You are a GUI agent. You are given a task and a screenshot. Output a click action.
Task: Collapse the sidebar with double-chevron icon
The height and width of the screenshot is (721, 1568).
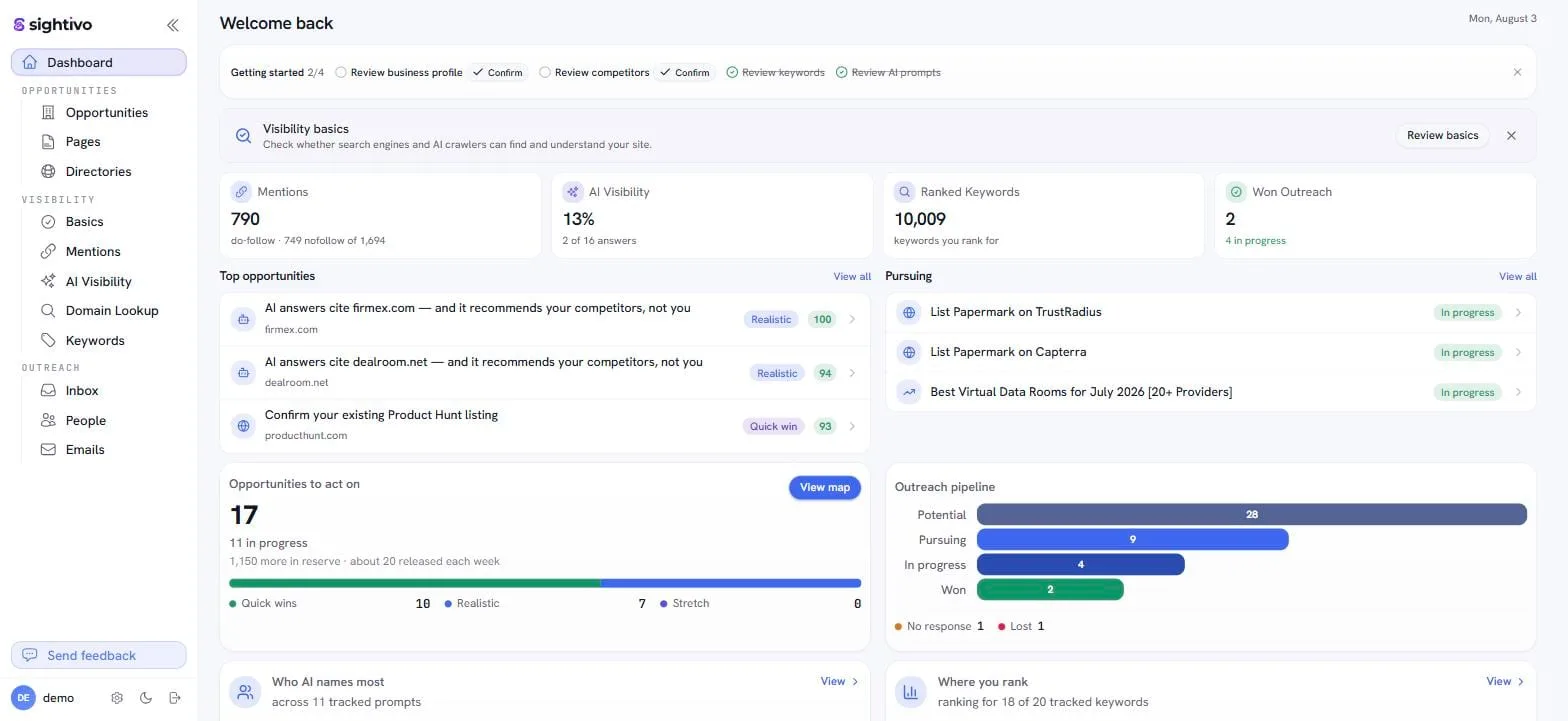(x=173, y=25)
